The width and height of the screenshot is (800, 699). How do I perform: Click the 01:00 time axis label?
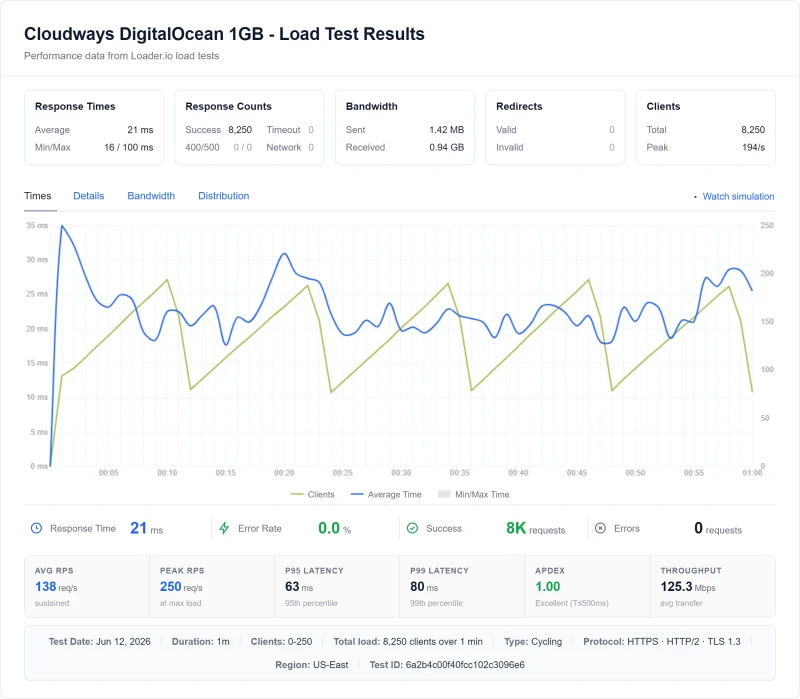752,473
